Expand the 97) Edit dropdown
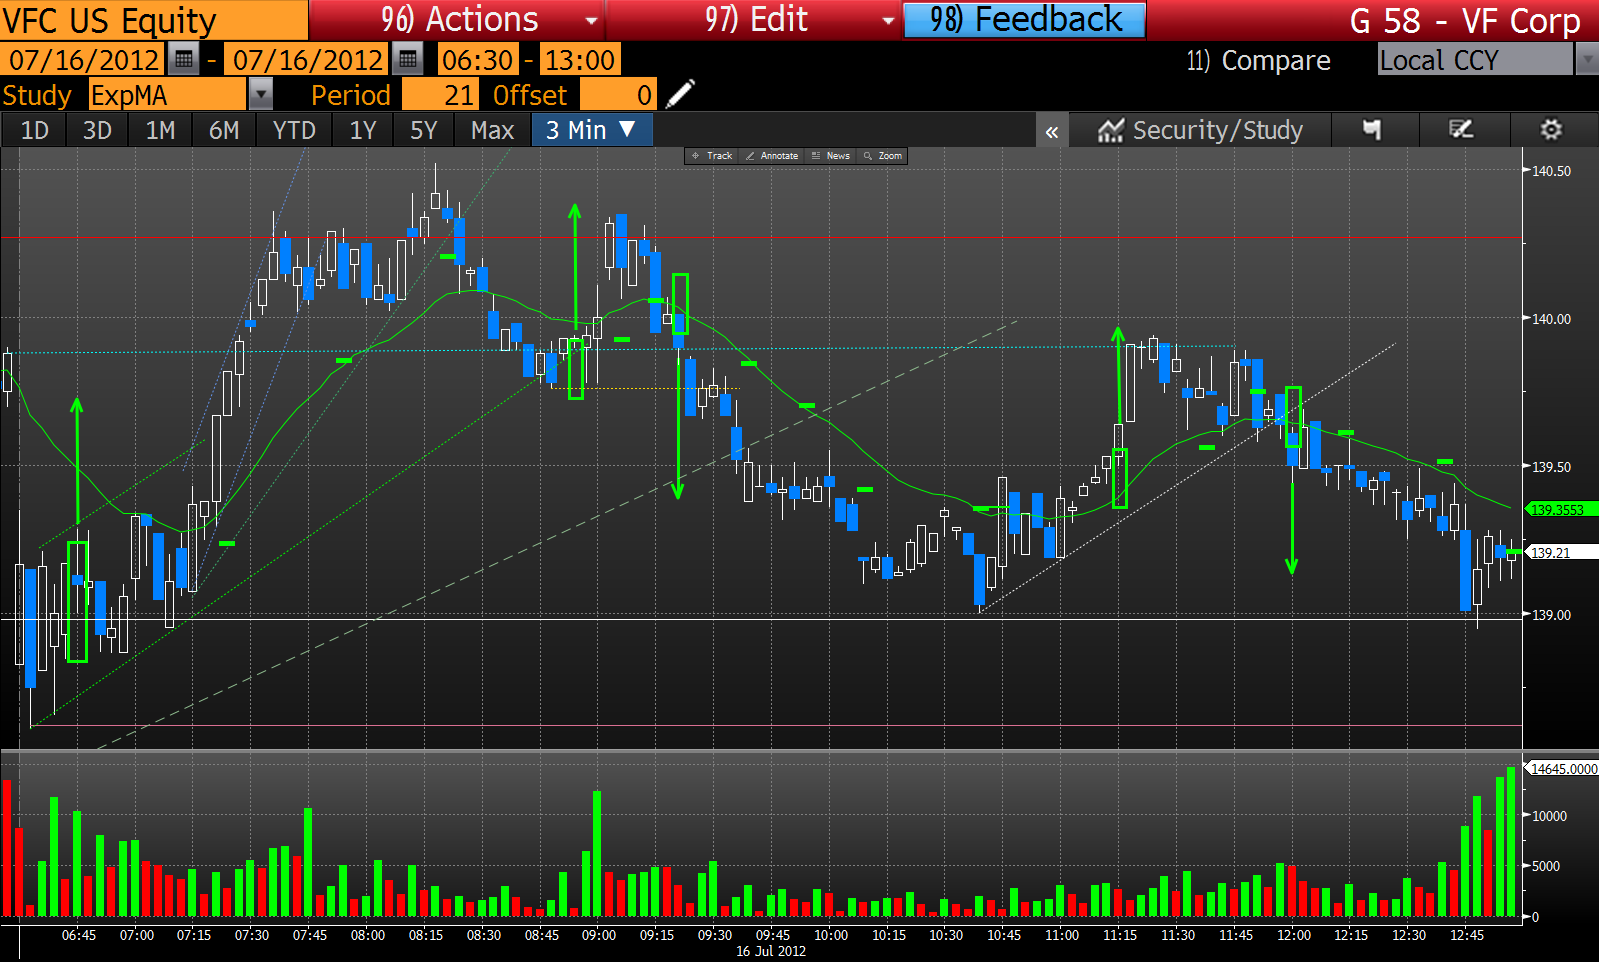This screenshot has height=962, width=1599. 888,20
